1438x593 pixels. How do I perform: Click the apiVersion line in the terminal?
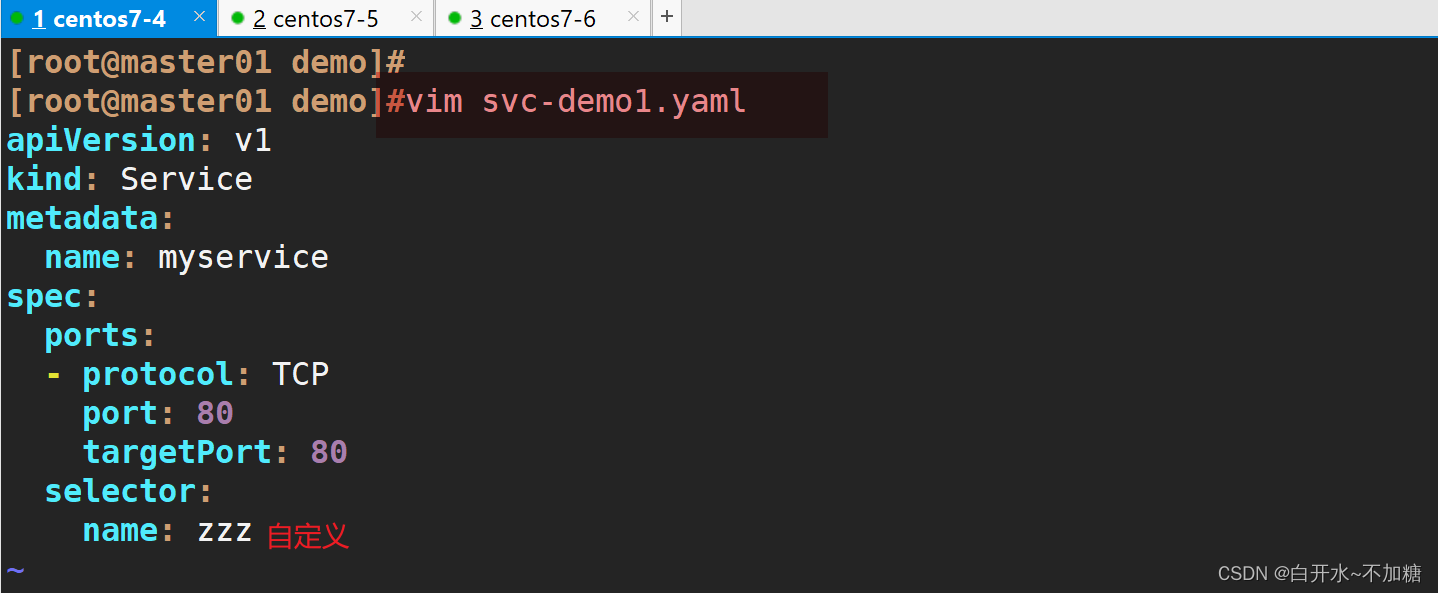pos(139,140)
